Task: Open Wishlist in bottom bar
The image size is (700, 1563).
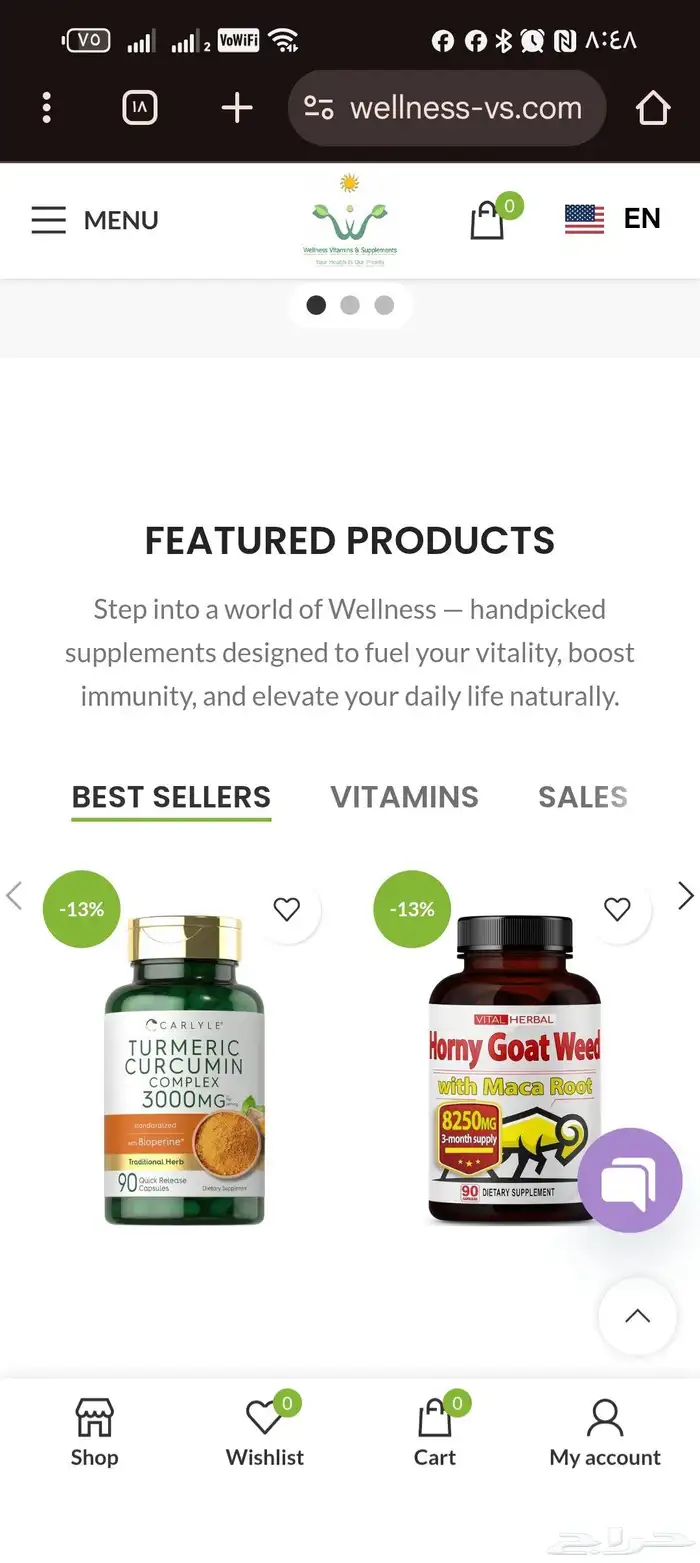Action: (x=265, y=1433)
